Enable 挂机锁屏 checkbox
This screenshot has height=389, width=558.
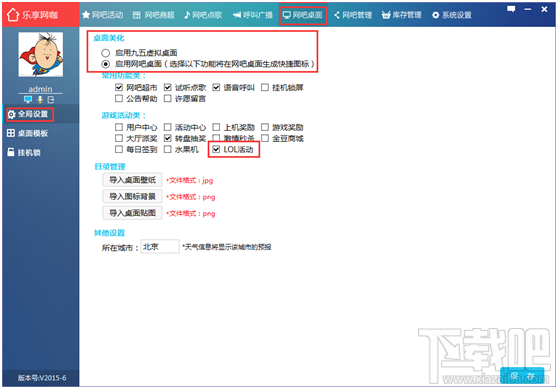point(265,87)
